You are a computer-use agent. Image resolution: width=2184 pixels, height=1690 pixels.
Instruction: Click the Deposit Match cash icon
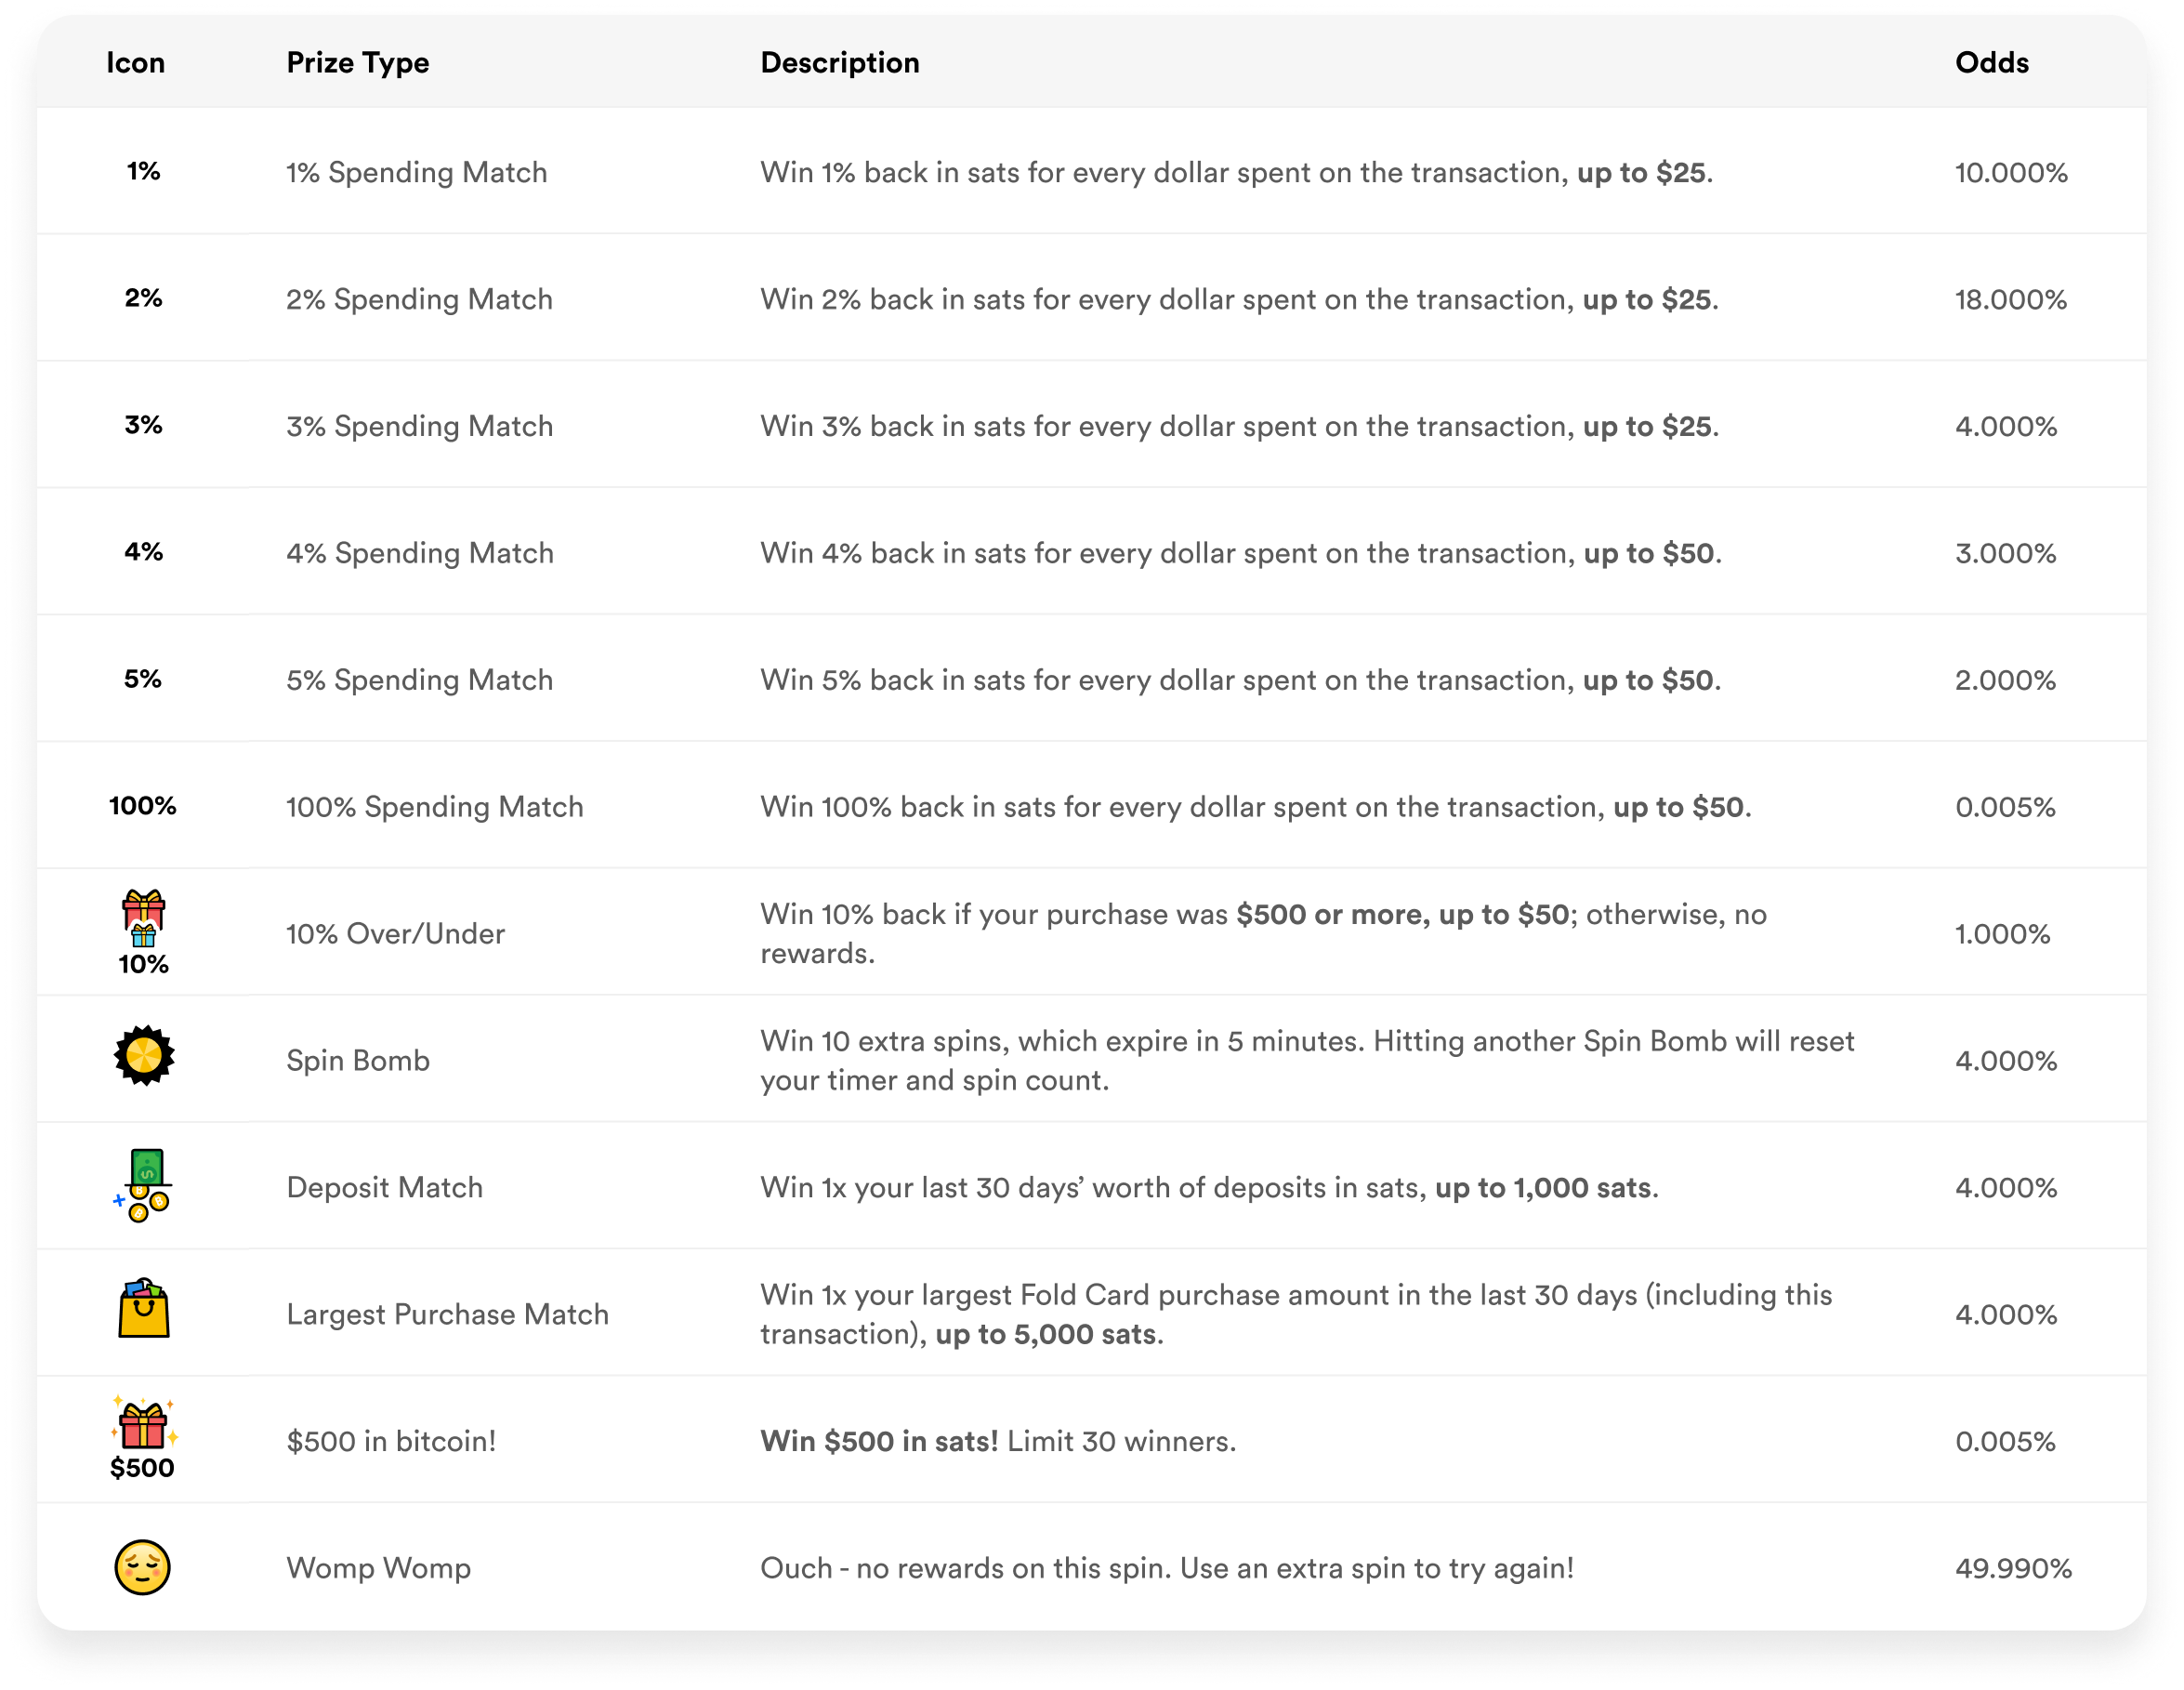[143, 1185]
